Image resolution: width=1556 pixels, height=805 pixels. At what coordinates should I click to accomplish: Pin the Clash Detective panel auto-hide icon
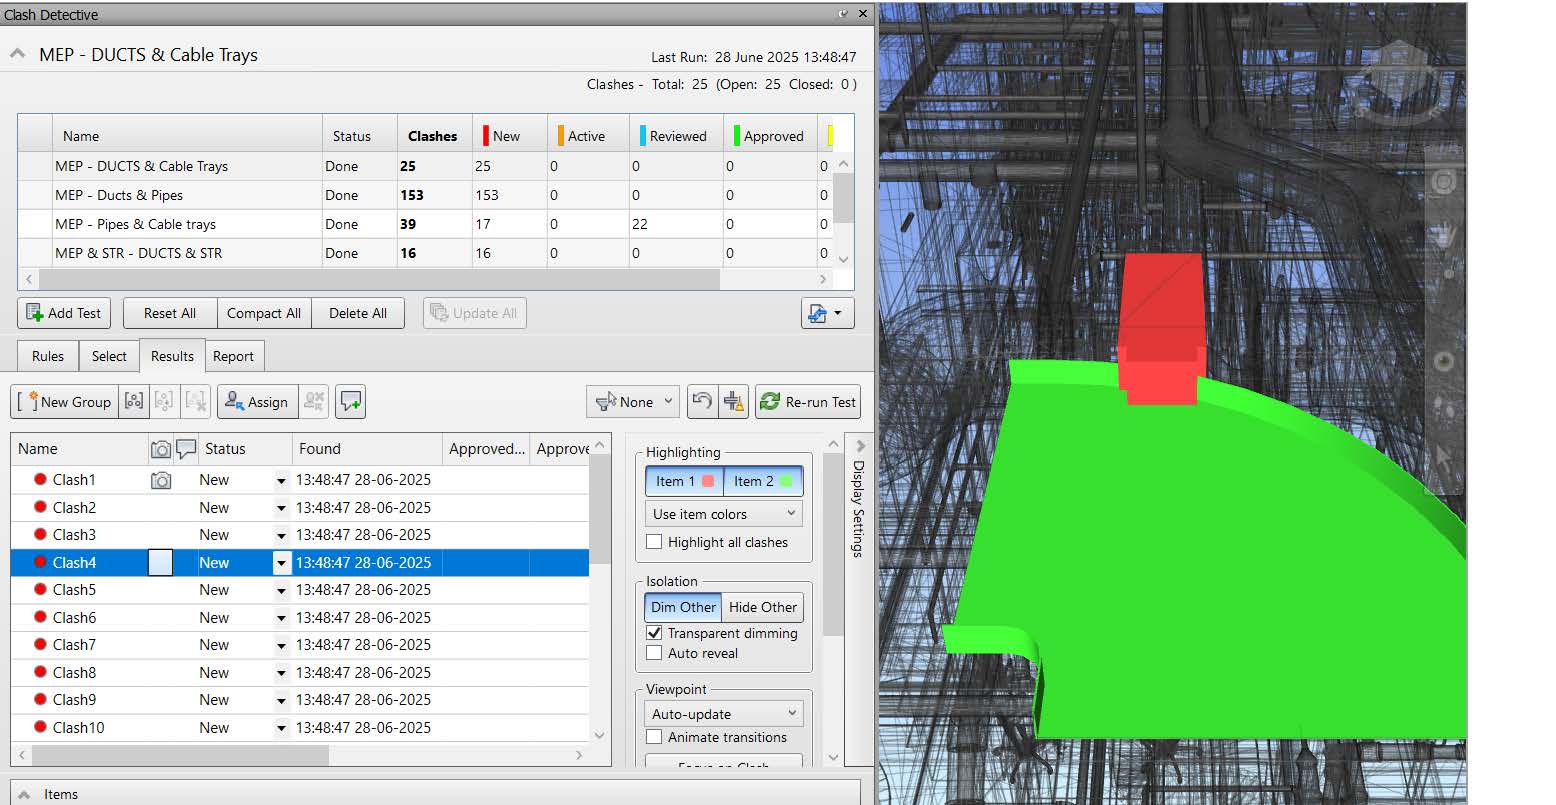(x=844, y=14)
